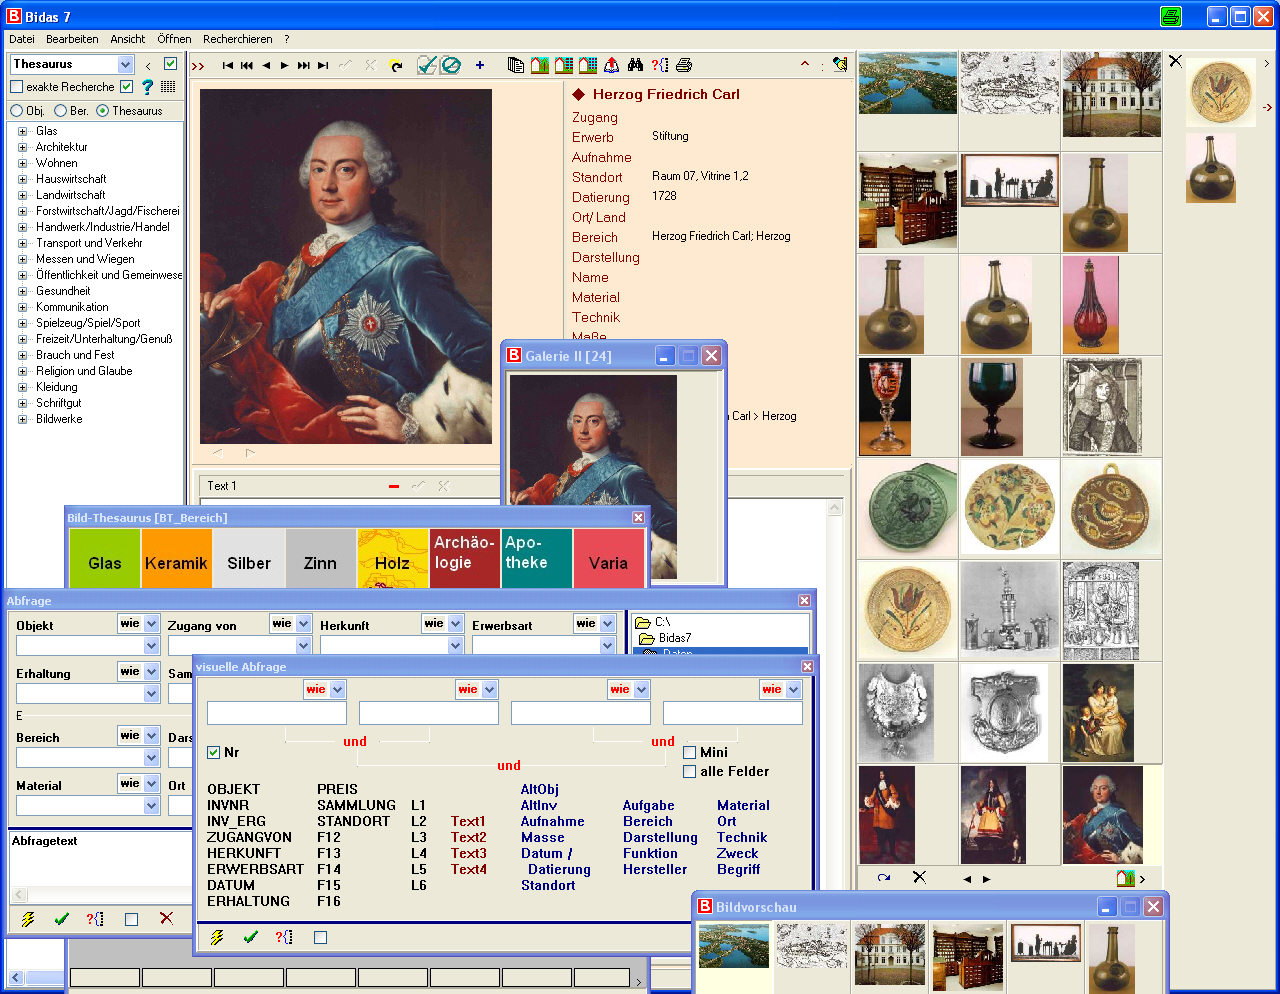Expand the Gesundheit tree node
The height and width of the screenshot is (994, 1280).
pyautogui.click(x=22, y=291)
